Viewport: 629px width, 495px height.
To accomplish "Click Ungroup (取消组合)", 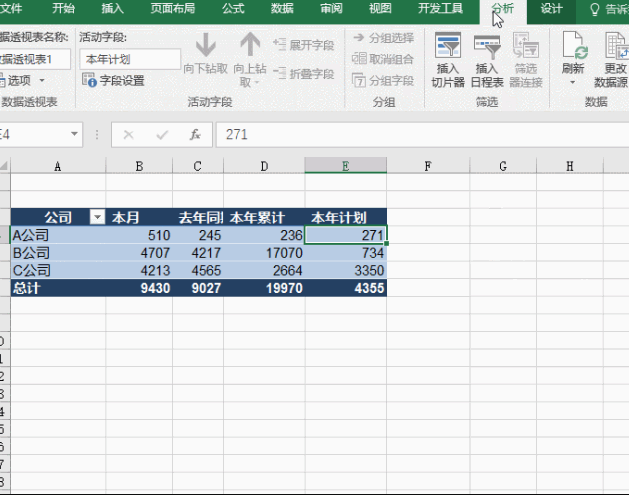I will (383, 59).
